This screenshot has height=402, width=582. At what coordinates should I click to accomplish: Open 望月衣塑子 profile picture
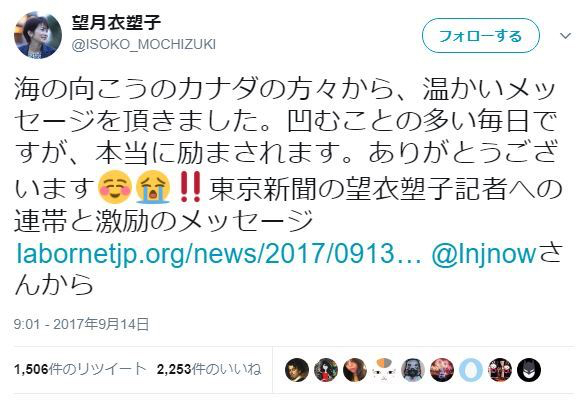(x=38, y=35)
